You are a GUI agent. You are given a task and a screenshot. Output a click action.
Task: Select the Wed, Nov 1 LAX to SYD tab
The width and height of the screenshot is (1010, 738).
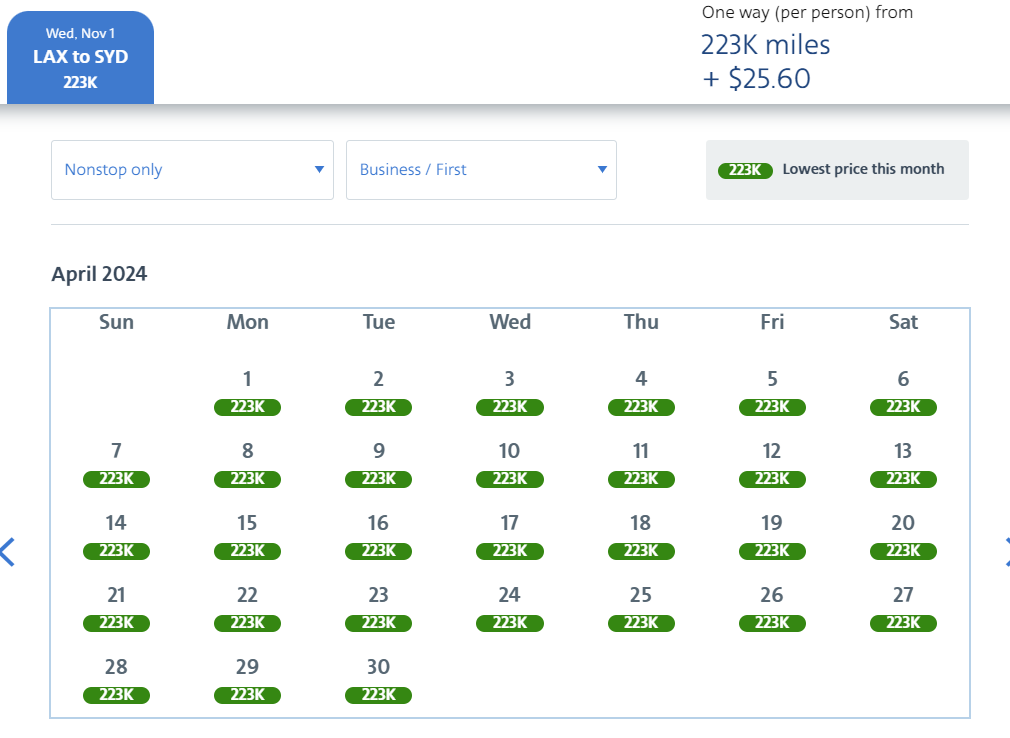(x=80, y=57)
